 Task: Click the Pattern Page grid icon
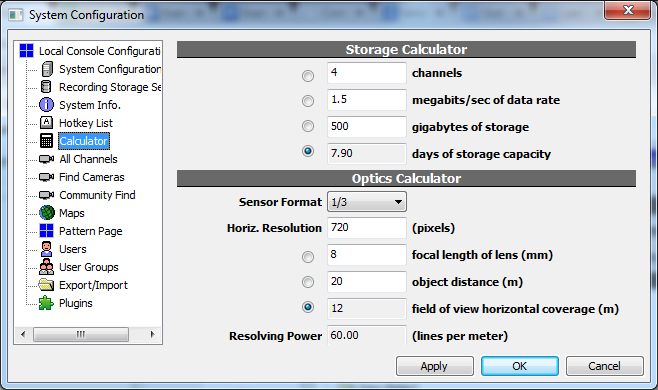47,231
